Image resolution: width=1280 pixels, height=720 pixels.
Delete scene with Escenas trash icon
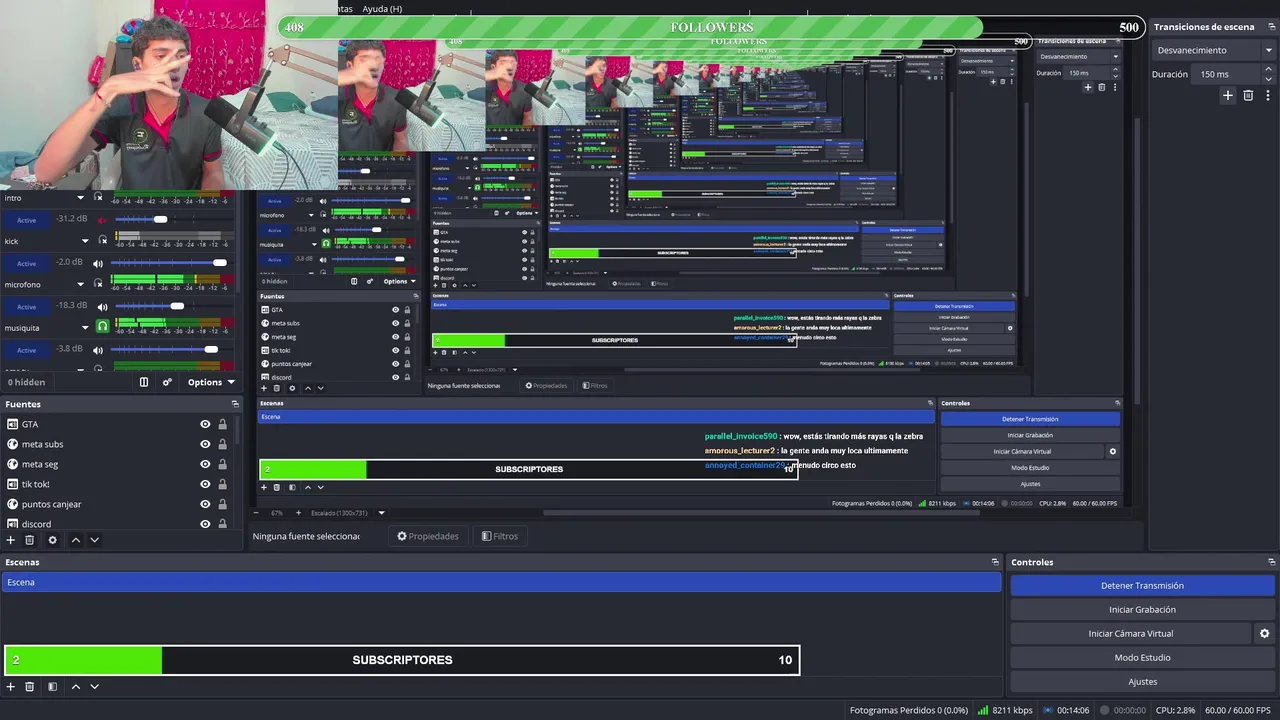tap(30, 687)
